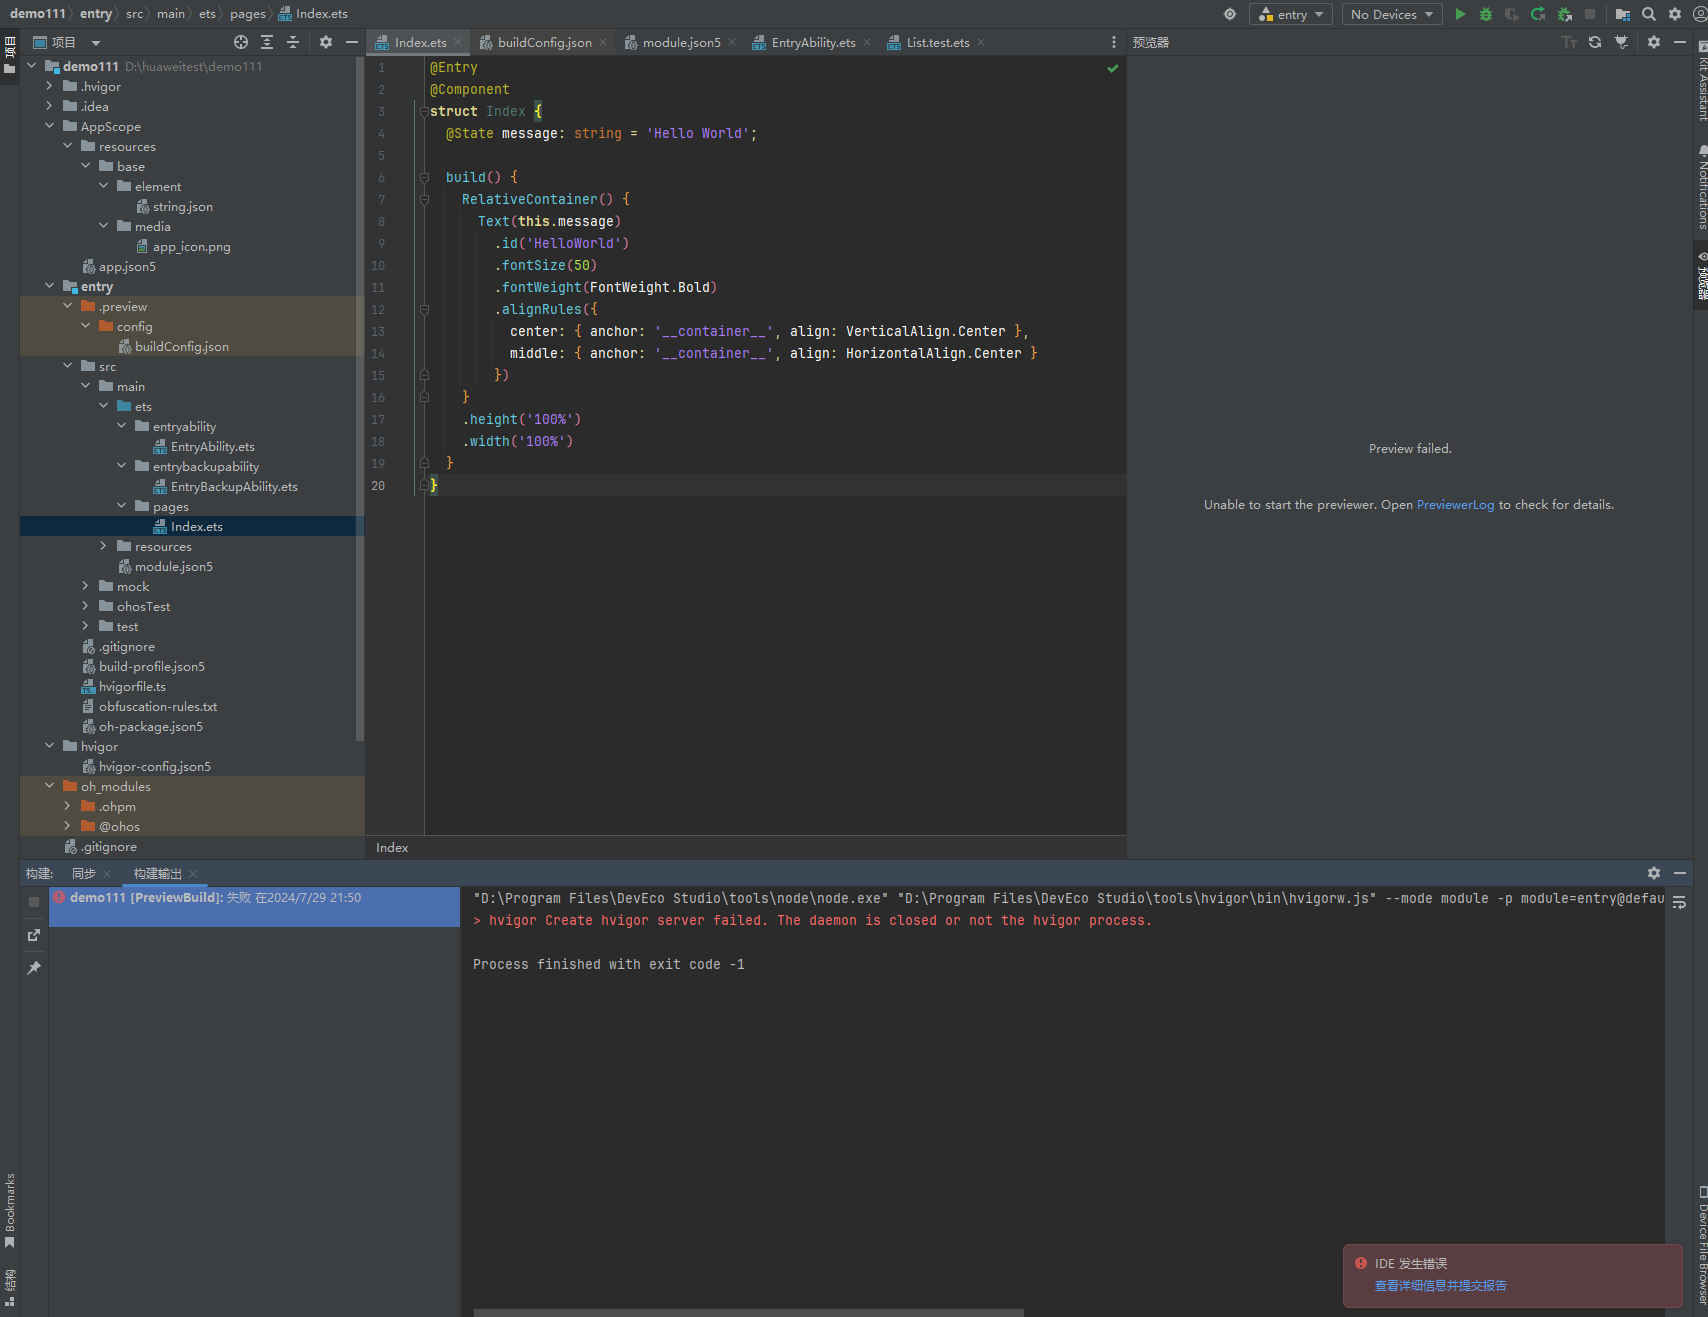
Task: Switch to the buildConfig.json editor tab
Action: click(x=544, y=42)
